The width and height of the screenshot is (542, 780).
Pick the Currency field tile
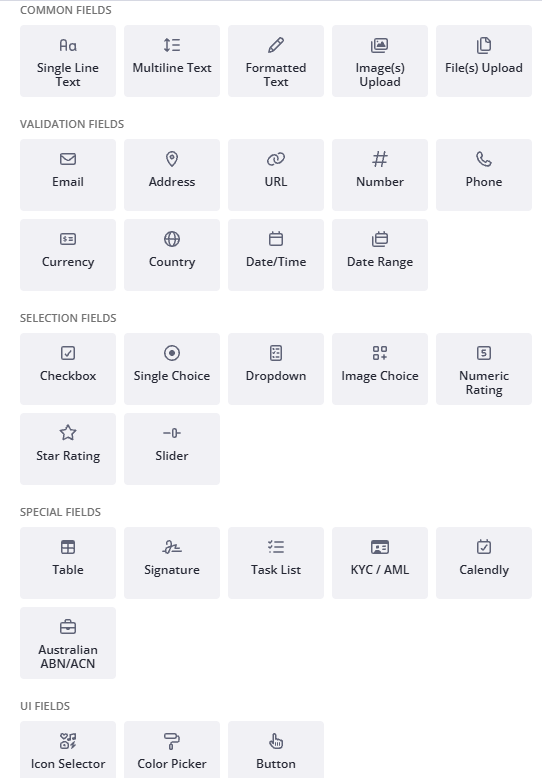(68, 255)
